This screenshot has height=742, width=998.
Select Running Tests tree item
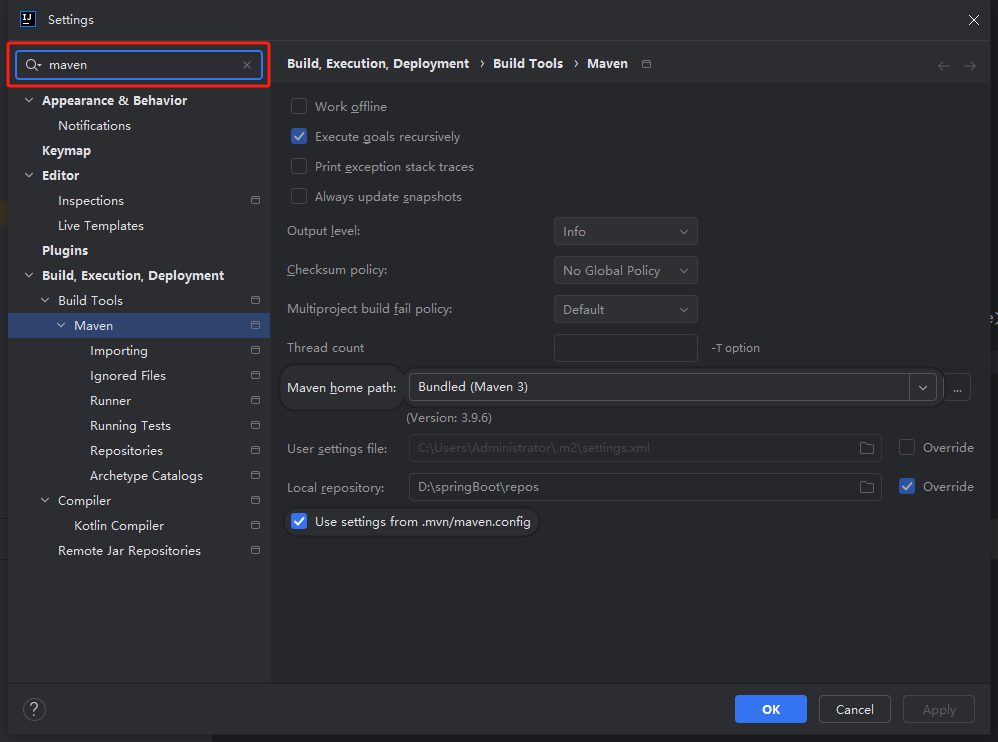coord(130,425)
